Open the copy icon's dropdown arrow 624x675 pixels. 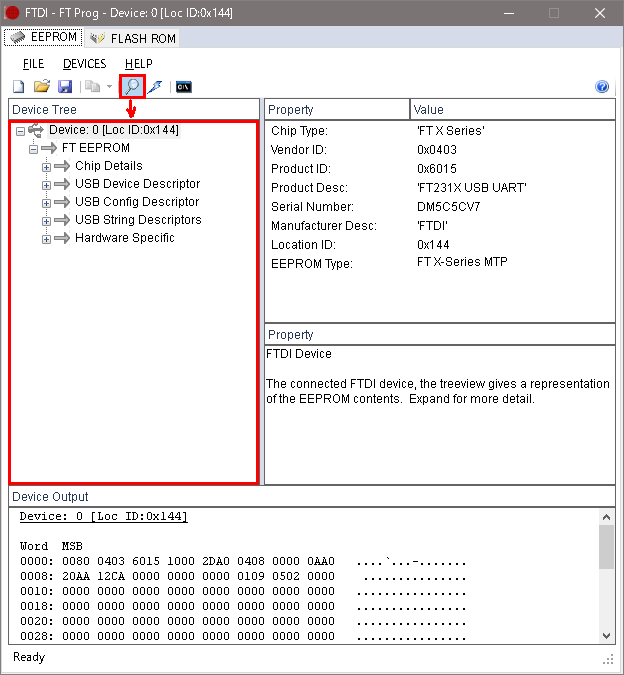[109, 87]
